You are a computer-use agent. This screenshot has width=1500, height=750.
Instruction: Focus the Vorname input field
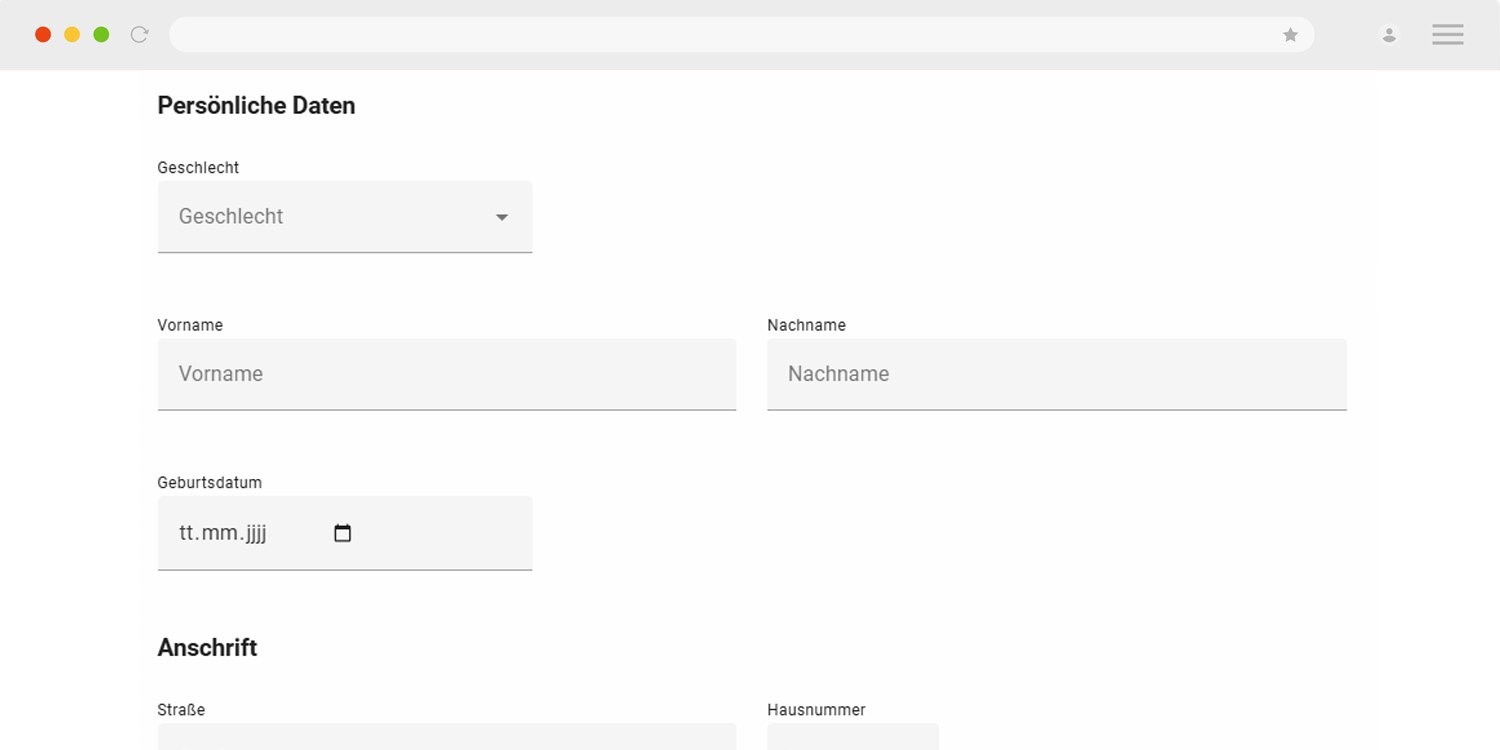pos(447,374)
